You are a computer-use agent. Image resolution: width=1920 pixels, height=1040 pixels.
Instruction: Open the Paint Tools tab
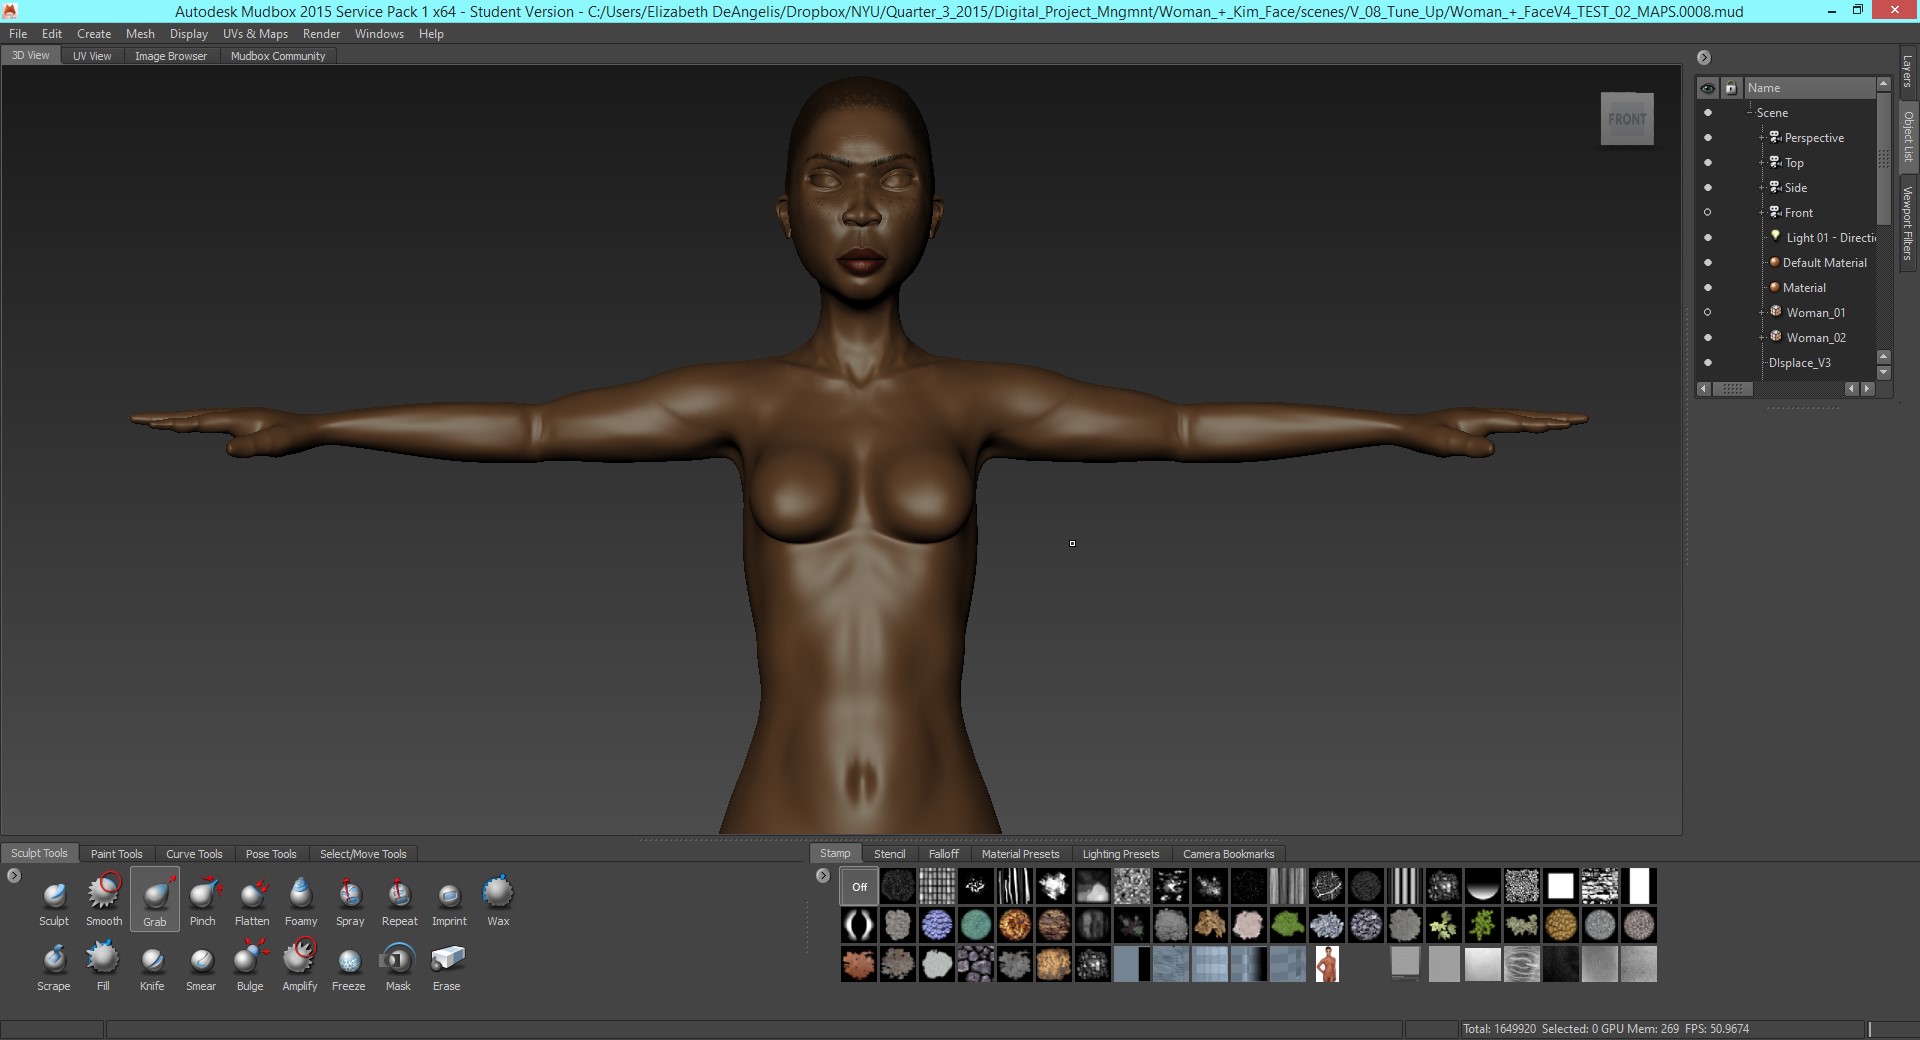117,854
